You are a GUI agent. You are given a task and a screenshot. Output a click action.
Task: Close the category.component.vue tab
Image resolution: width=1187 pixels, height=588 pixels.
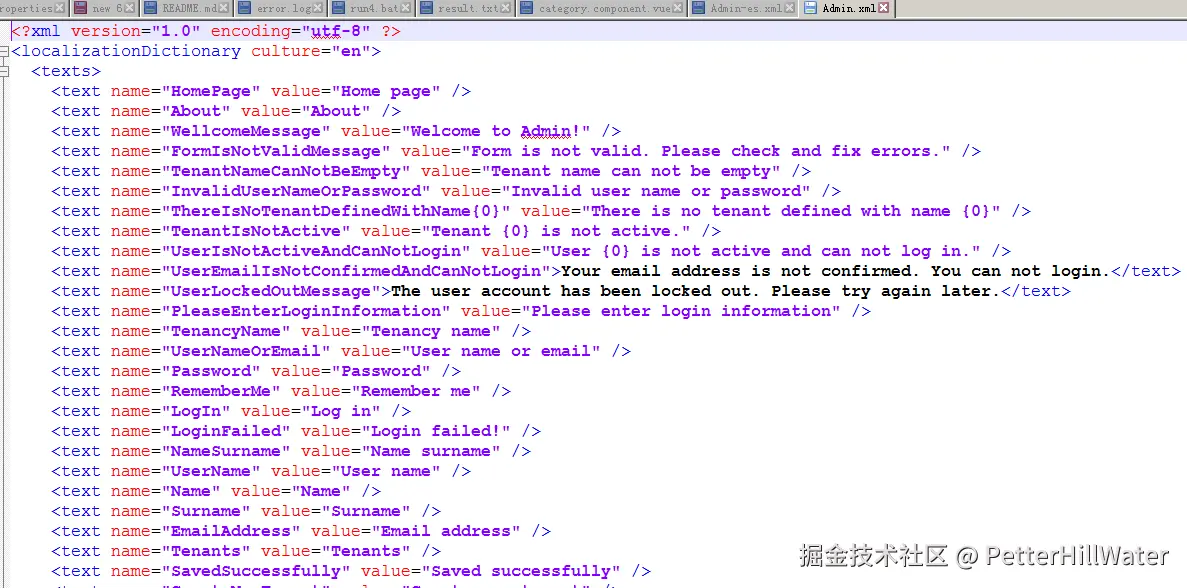click(x=678, y=8)
